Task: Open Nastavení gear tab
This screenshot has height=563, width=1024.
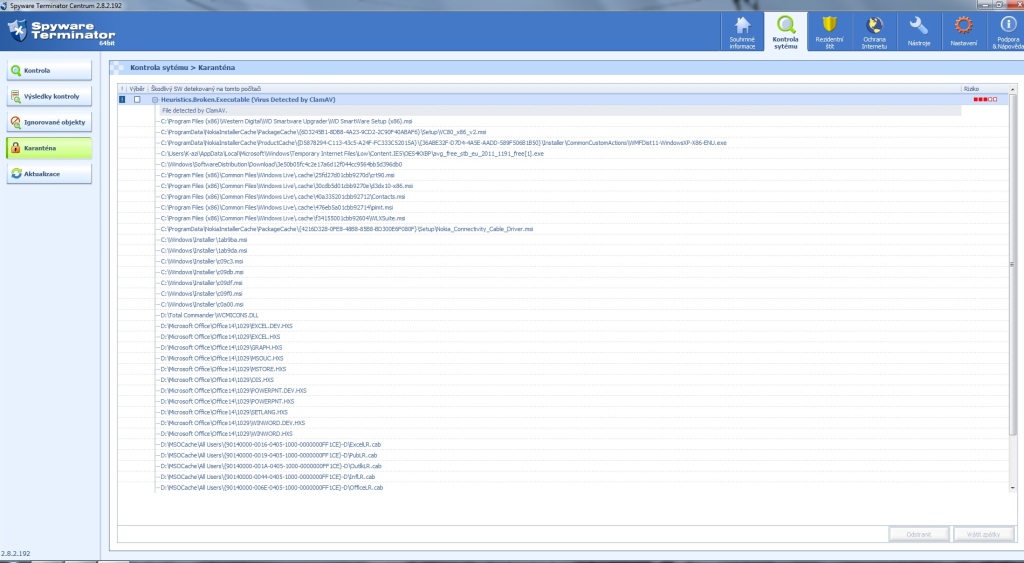Action: pos(963,32)
